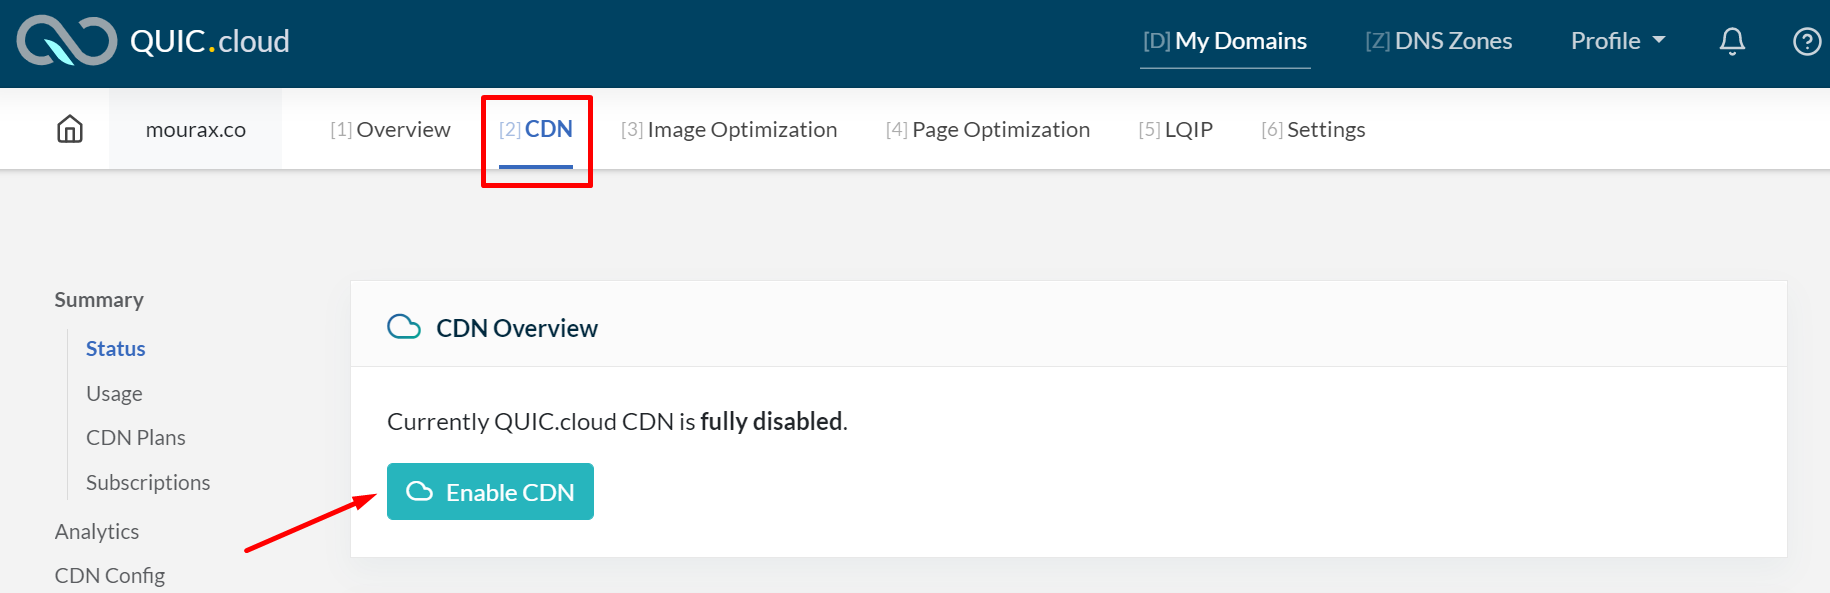The height and width of the screenshot is (593, 1830).
Task: Select the CDN tab
Action: [x=536, y=129]
